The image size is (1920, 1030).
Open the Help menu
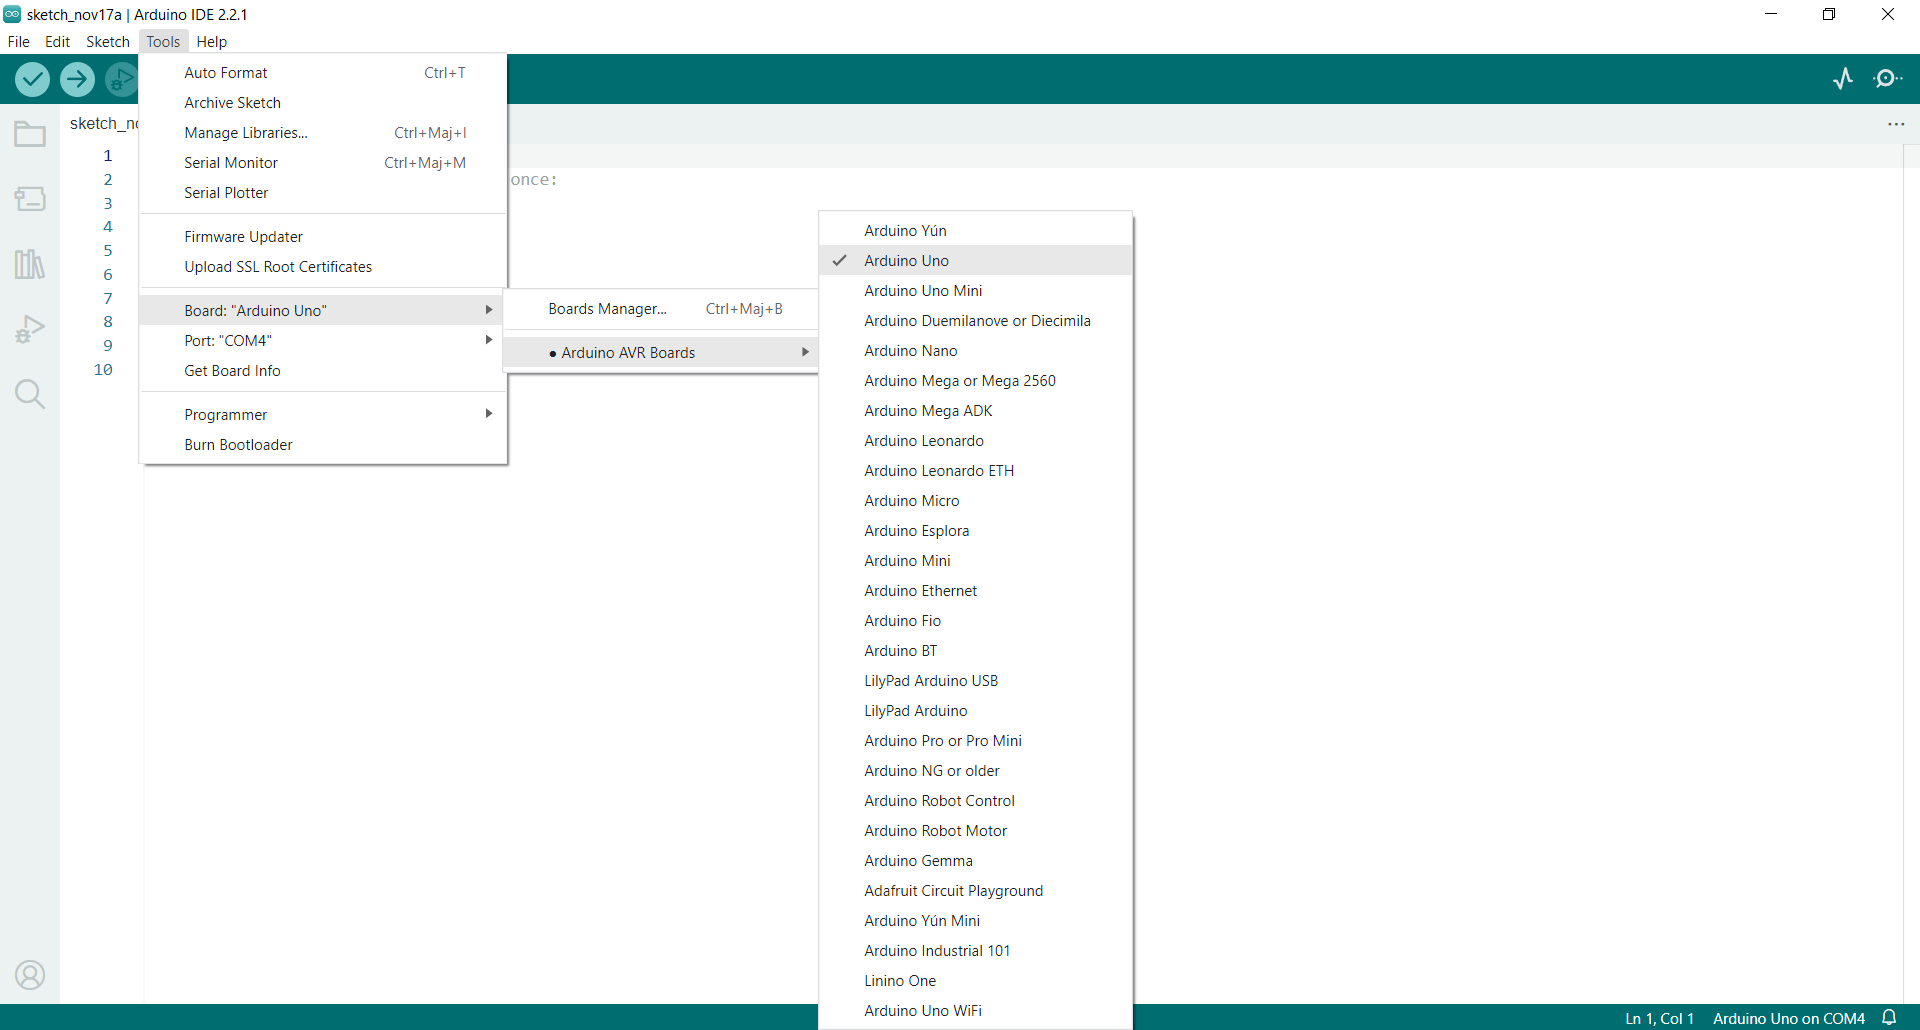211,41
